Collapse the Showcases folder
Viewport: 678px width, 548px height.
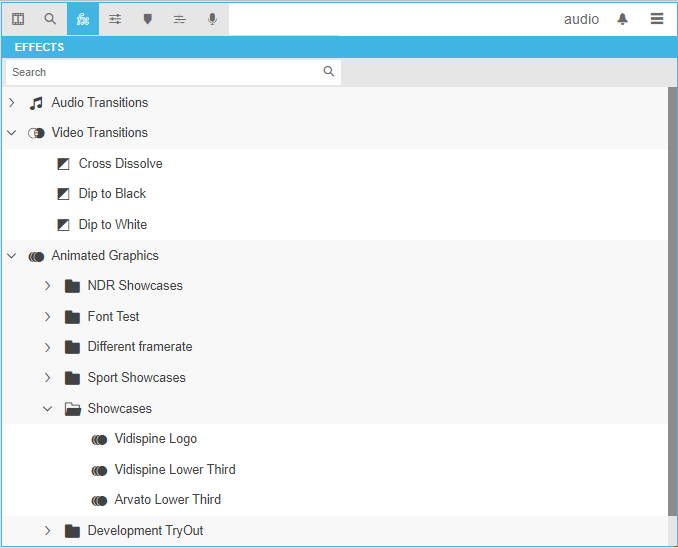[47, 409]
